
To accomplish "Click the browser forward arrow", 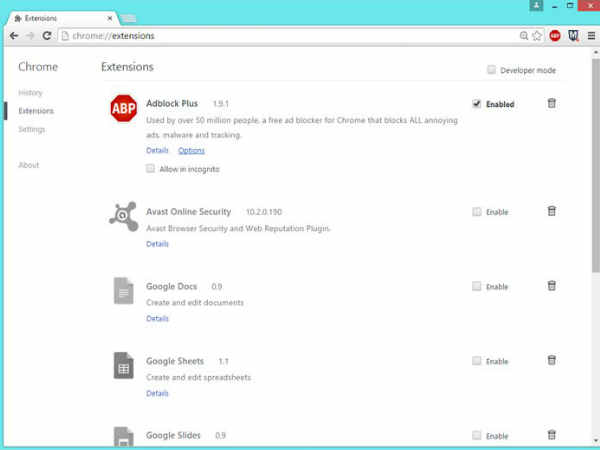I will 30,36.
